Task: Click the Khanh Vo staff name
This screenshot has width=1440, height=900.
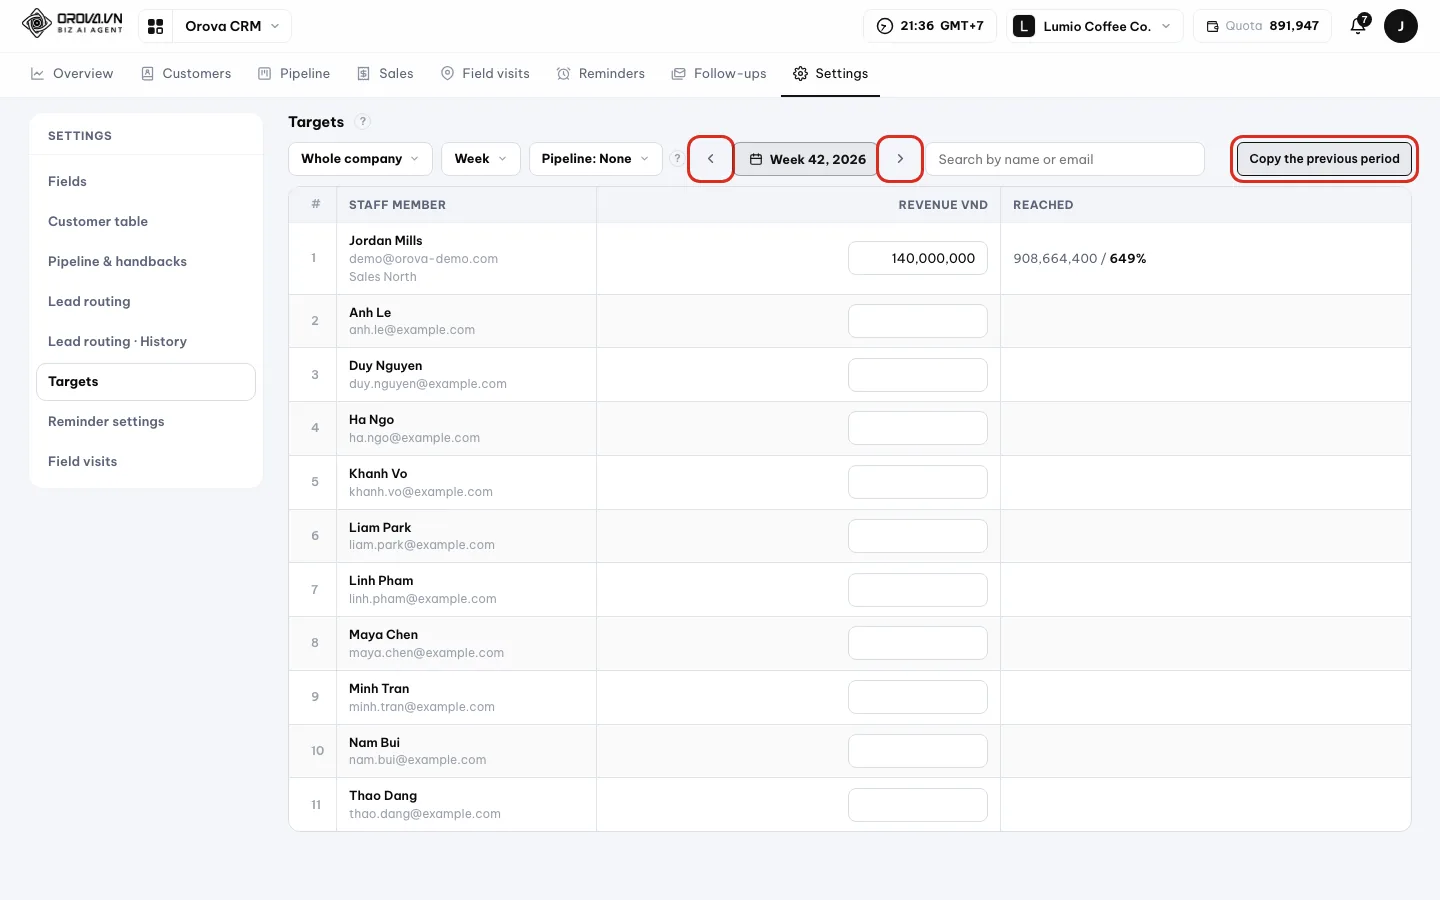Action: click(378, 474)
